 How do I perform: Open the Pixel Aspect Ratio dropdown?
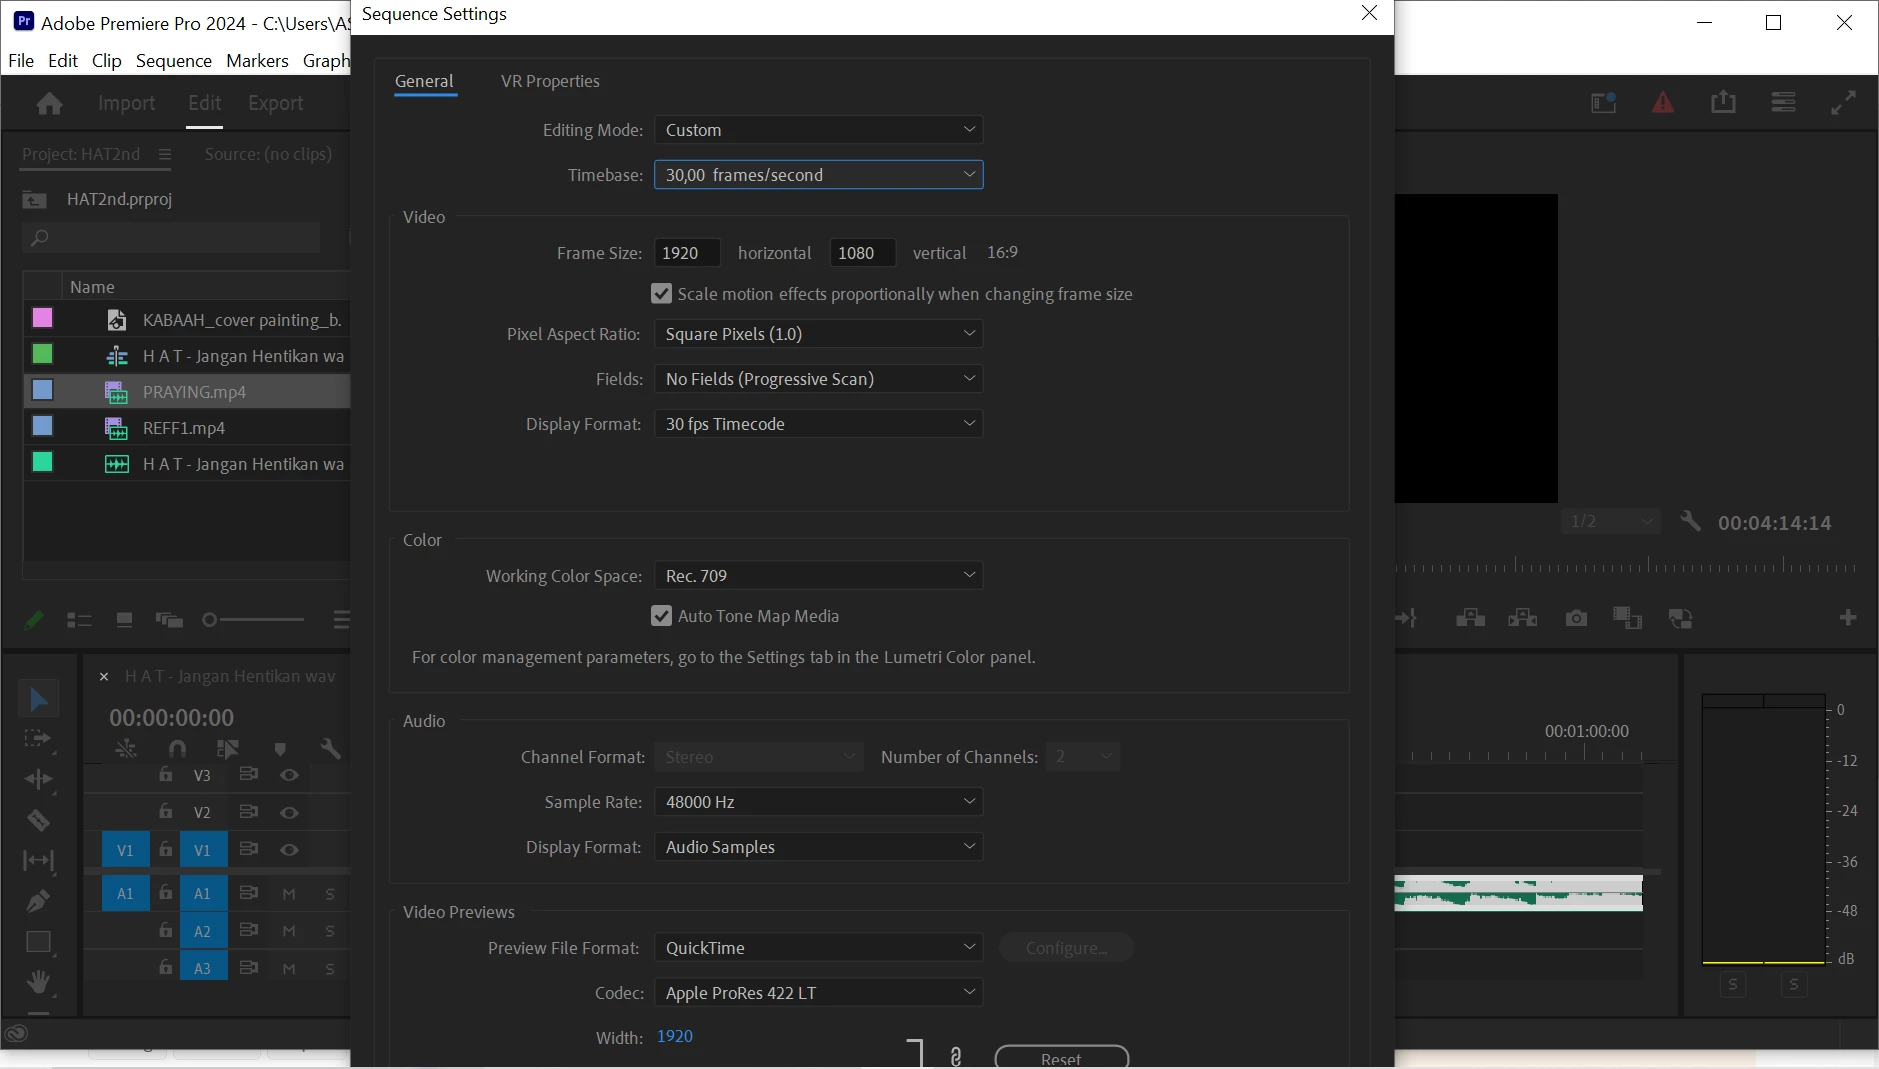coord(818,334)
